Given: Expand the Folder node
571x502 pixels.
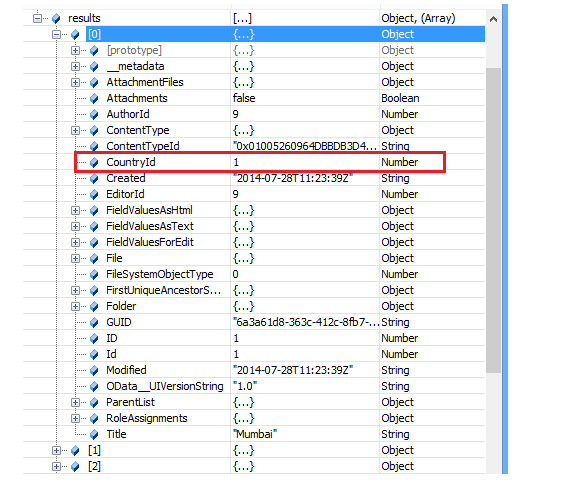Looking at the screenshot, I should pyautogui.click(x=75, y=307).
